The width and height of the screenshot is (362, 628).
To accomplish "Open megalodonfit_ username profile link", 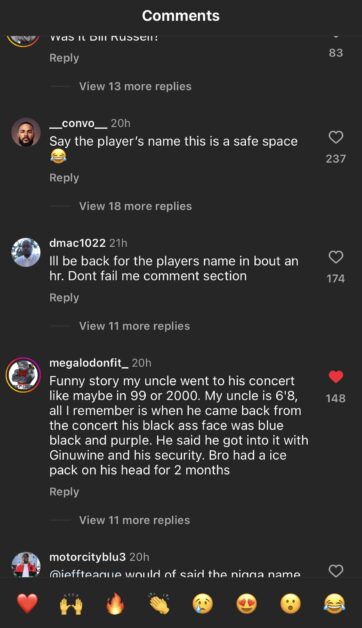I will 89,363.
